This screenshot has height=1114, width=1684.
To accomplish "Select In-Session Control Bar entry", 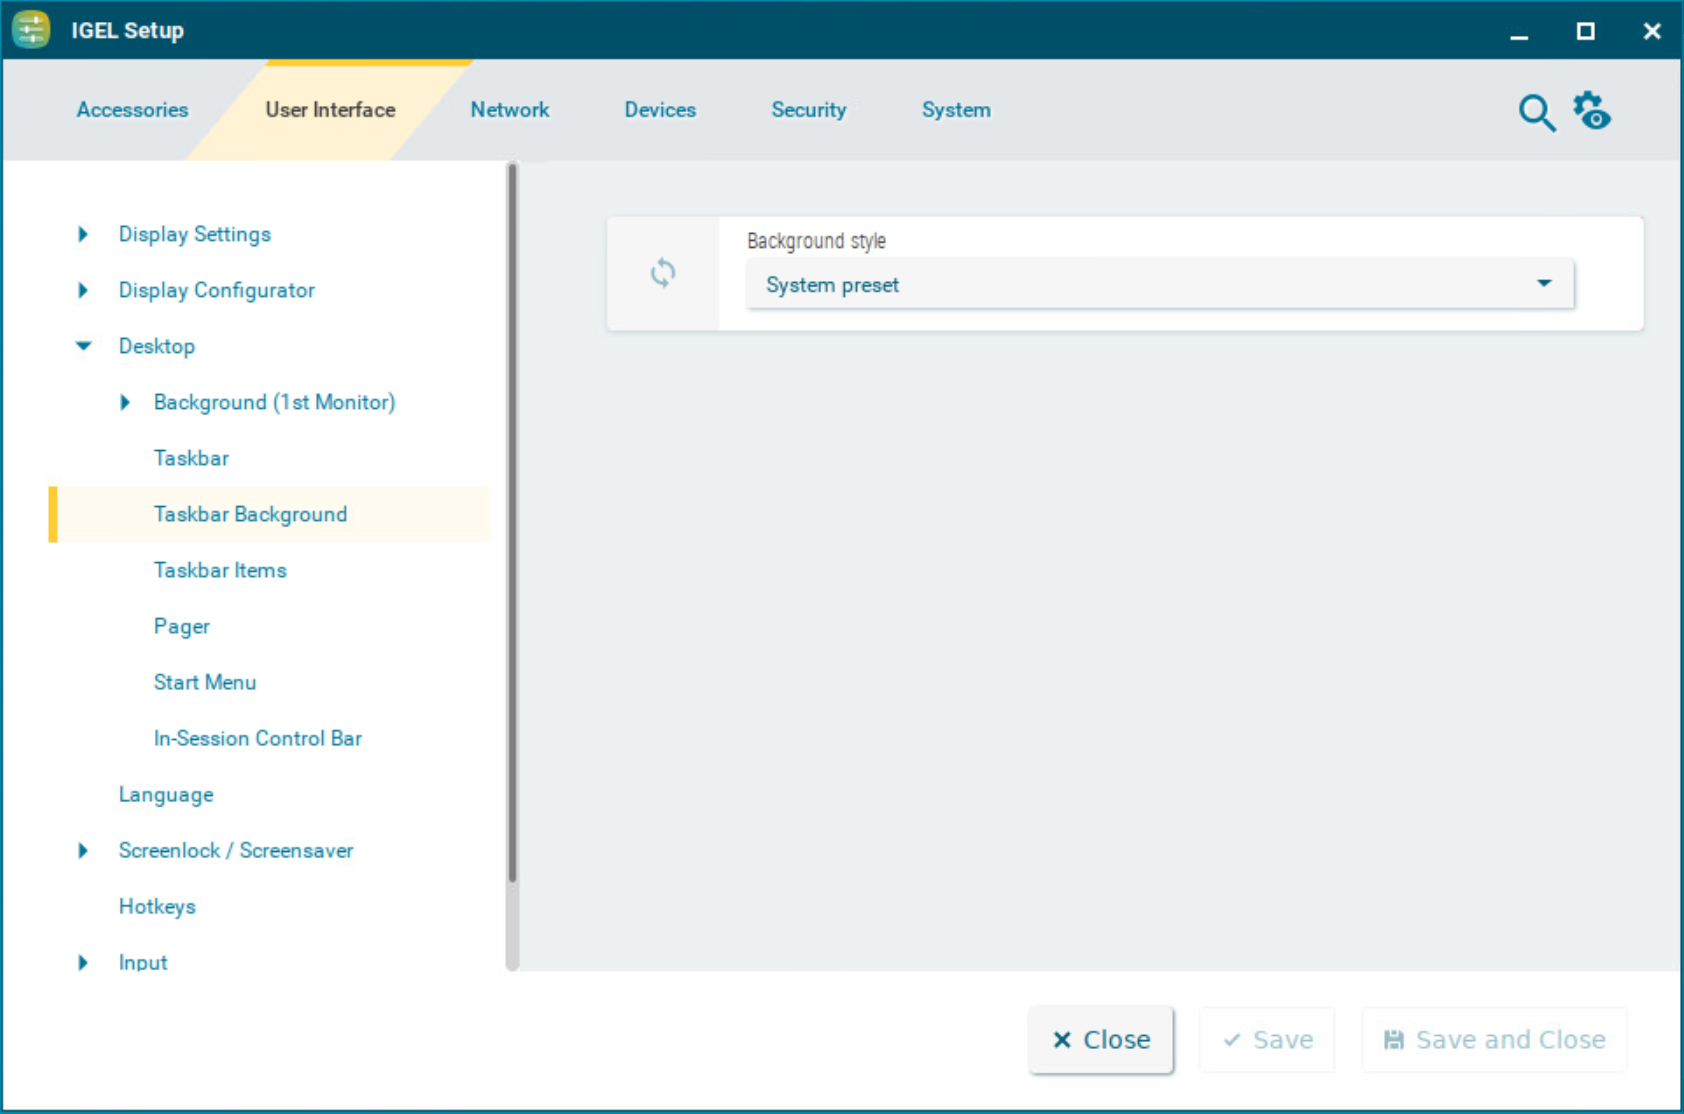I will [257, 738].
